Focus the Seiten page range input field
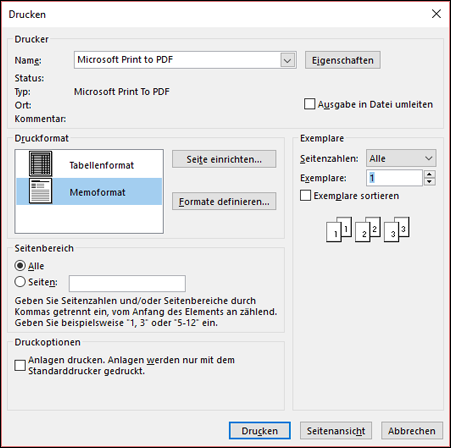Viewport: 451px width, 448px height. coord(127,283)
